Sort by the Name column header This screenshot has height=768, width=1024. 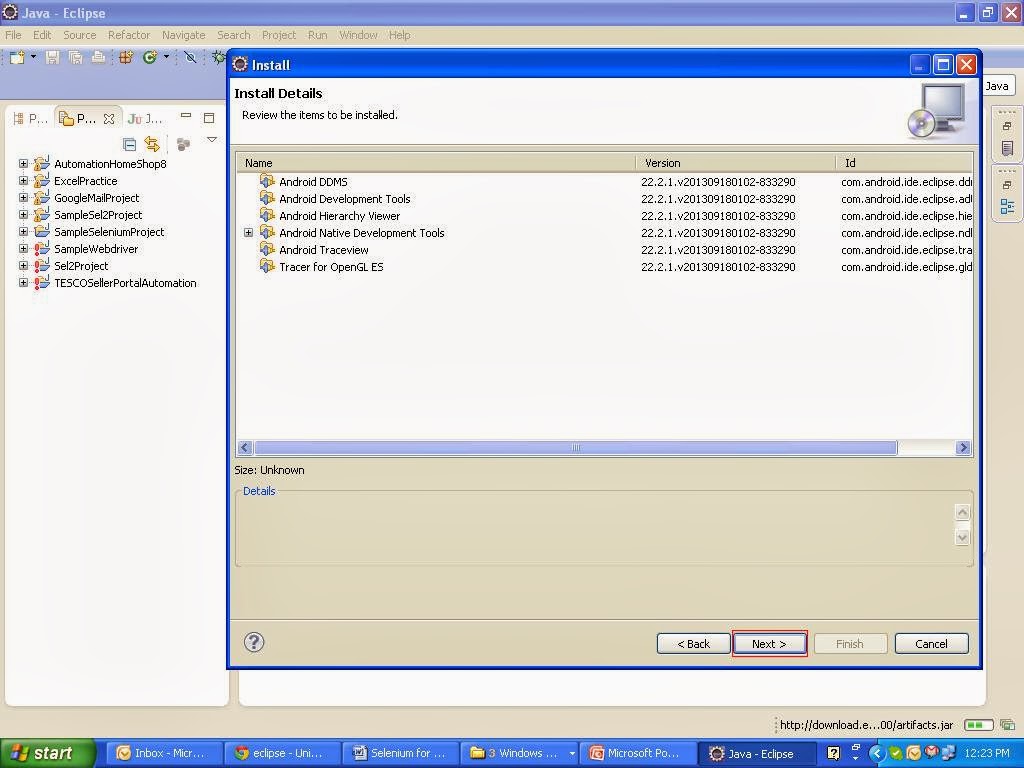tap(436, 163)
